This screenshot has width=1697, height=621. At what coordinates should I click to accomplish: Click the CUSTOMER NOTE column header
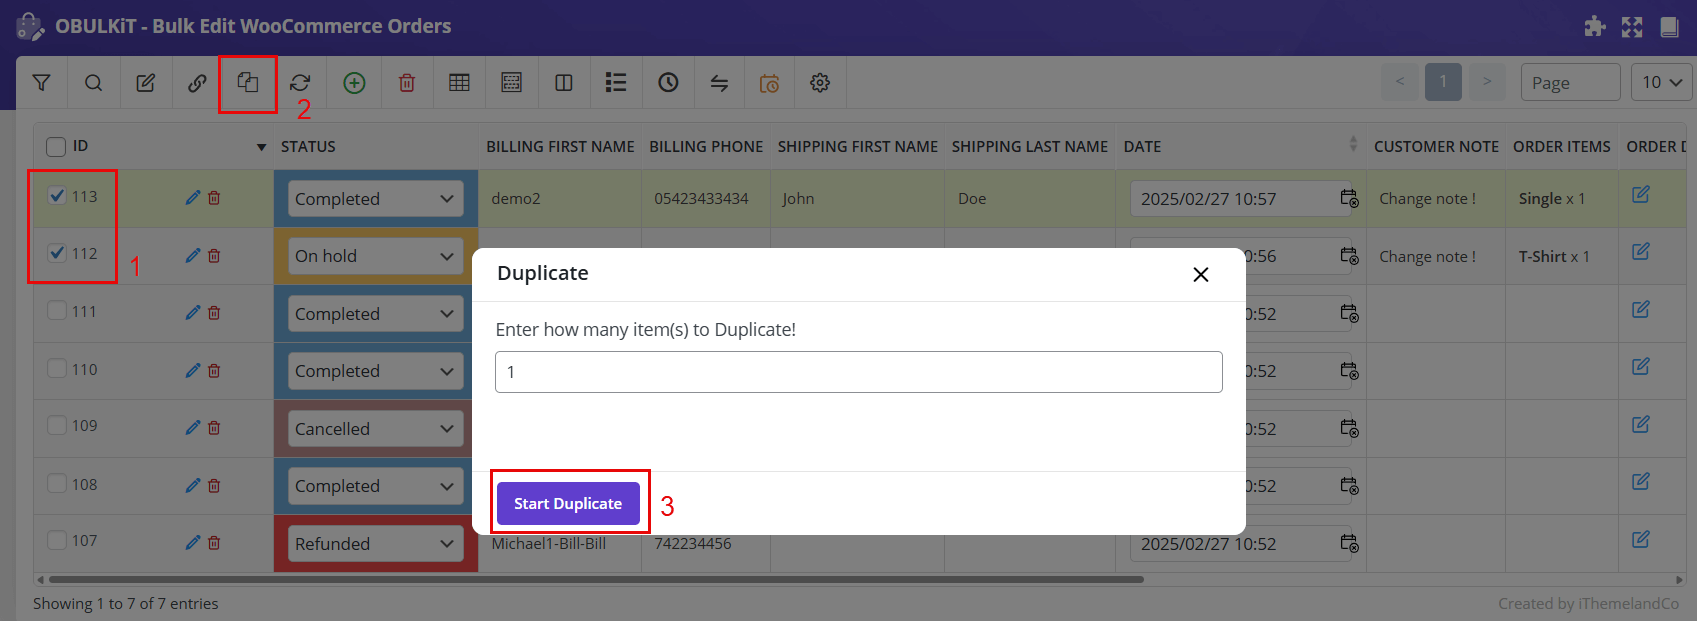click(1436, 147)
